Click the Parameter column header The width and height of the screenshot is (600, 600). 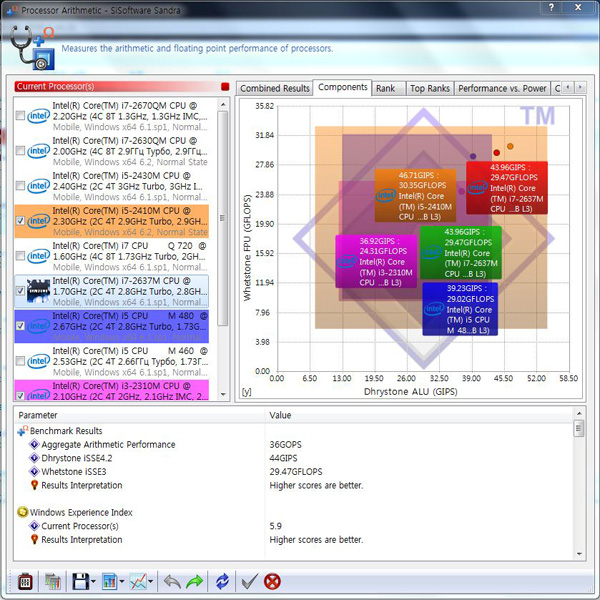click(x=140, y=415)
